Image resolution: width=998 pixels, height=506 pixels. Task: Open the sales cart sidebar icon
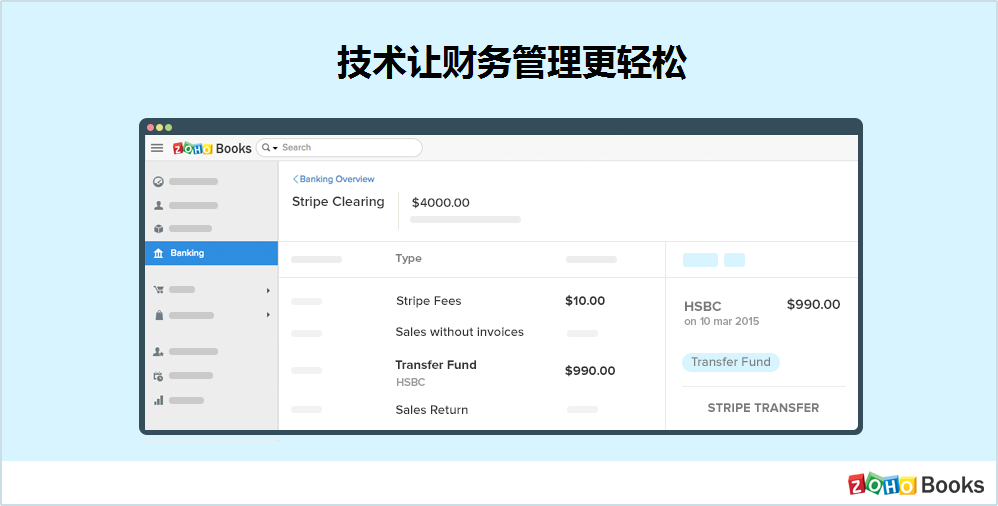pos(158,290)
